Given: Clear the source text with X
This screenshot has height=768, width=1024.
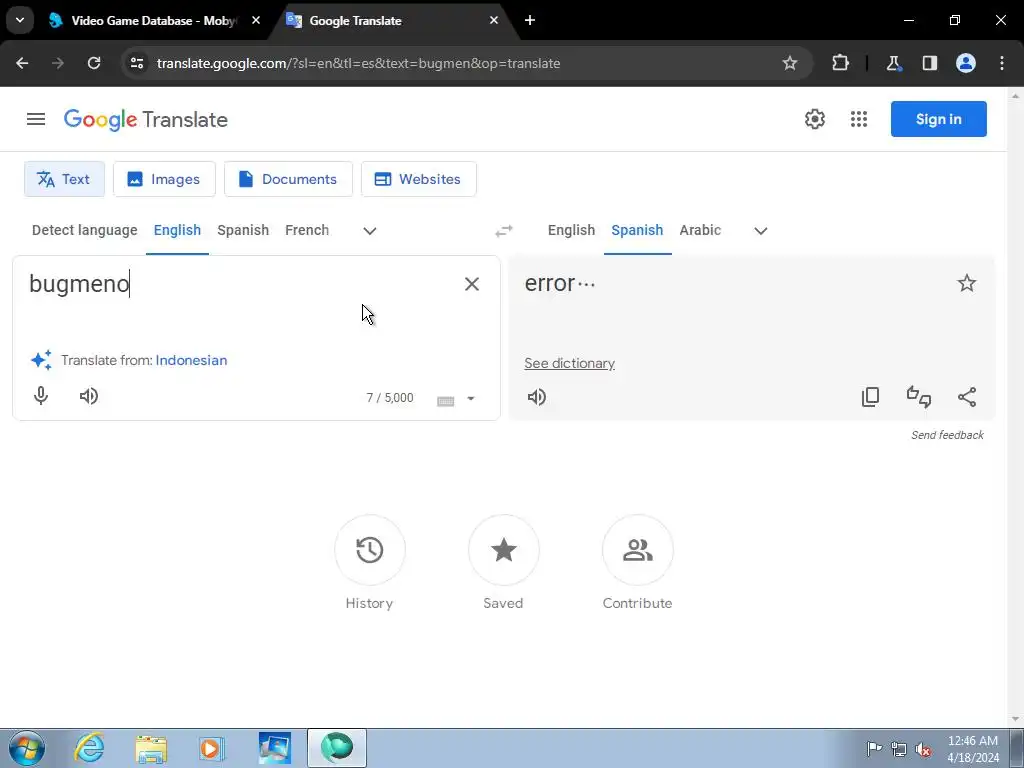Looking at the screenshot, I should pyautogui.click(x=472, y=283).
